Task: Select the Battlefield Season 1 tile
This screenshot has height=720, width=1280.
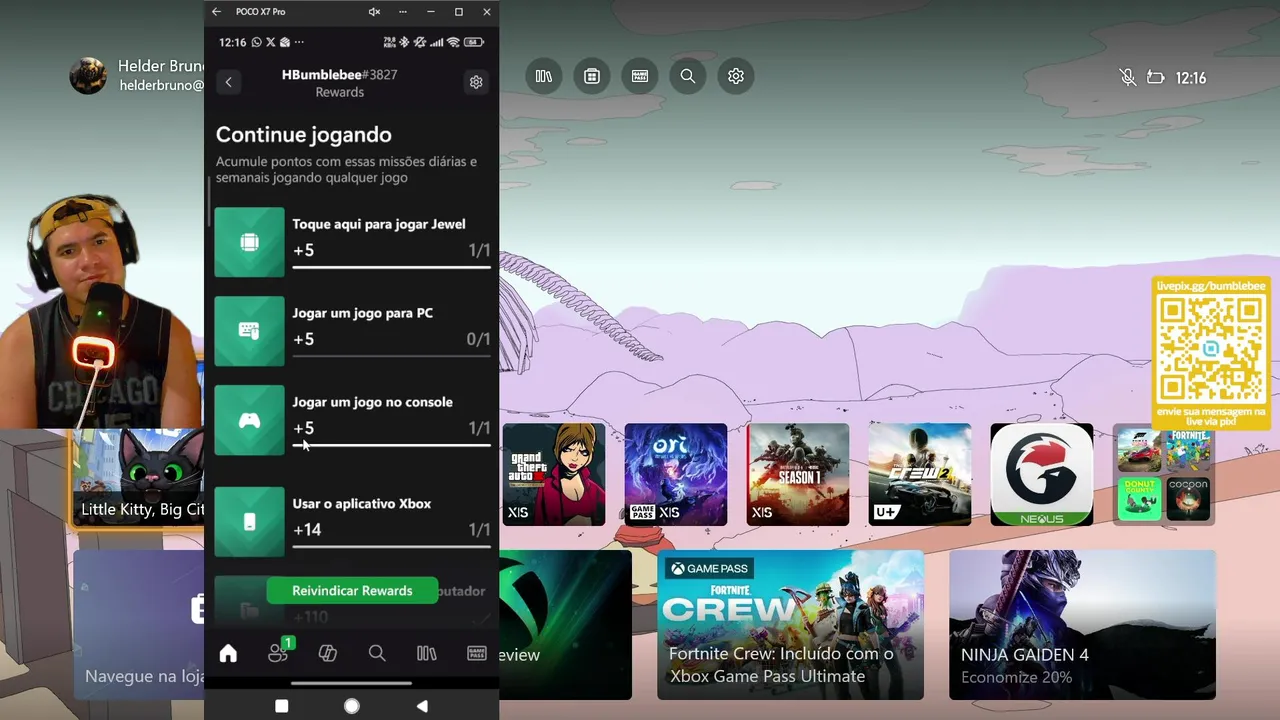Action: pyautogui.click(x=798, y=474)
